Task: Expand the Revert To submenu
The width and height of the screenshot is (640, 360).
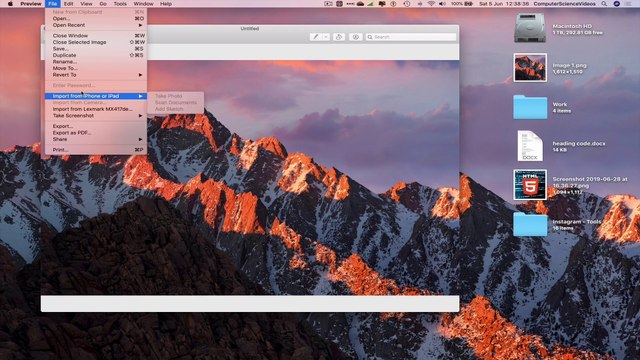Action: click(96, 75)
